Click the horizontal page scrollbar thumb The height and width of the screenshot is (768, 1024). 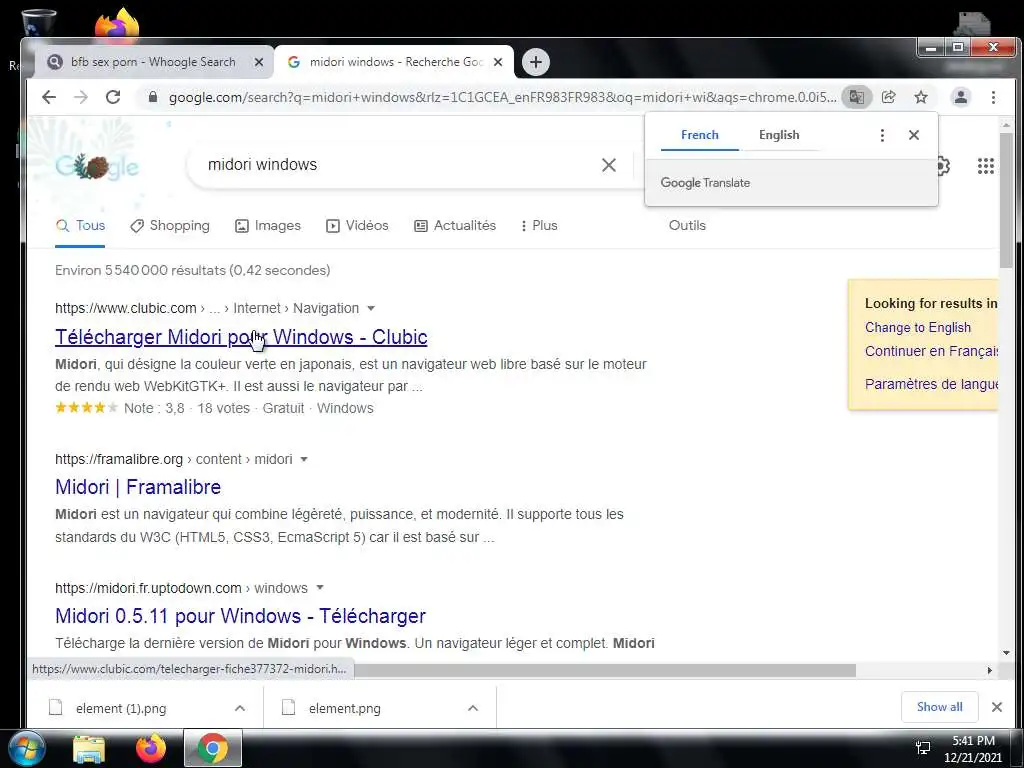[605, 670]
